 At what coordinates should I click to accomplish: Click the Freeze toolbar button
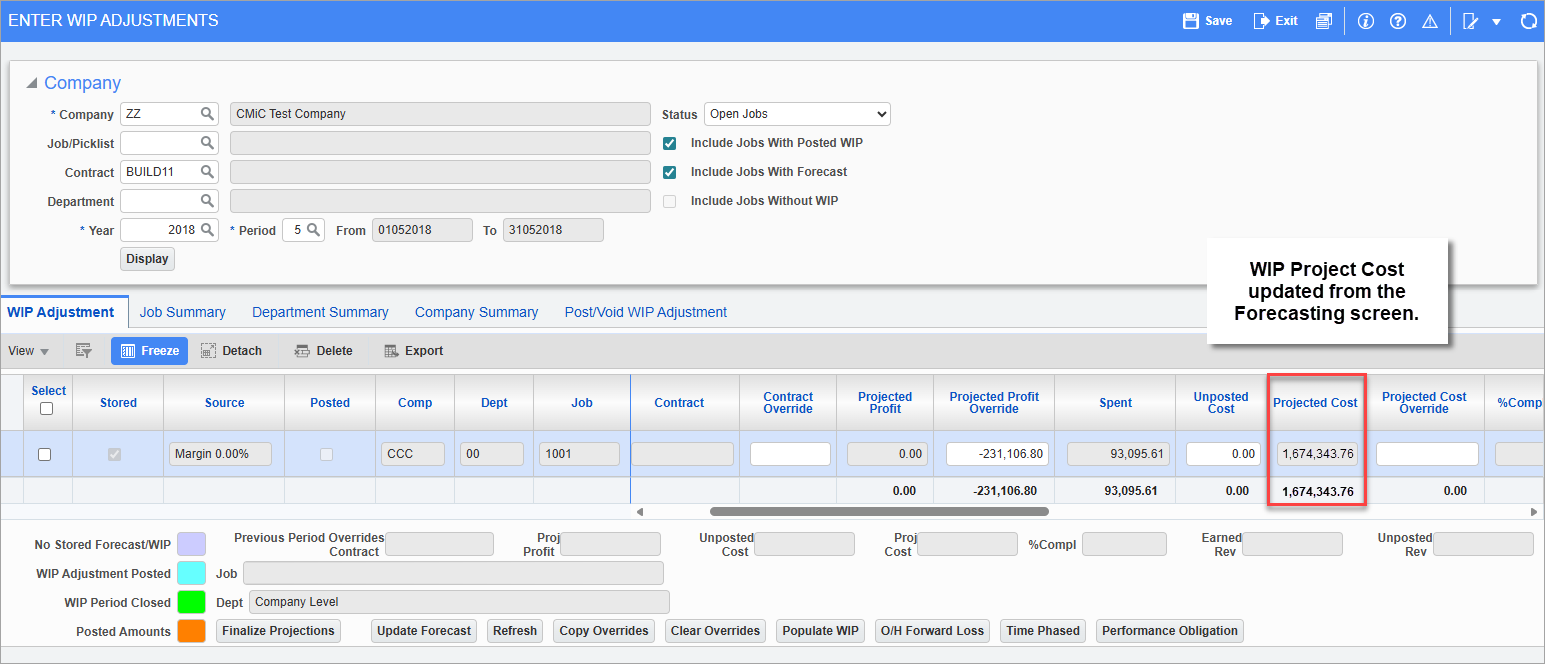tap(150, 351)
